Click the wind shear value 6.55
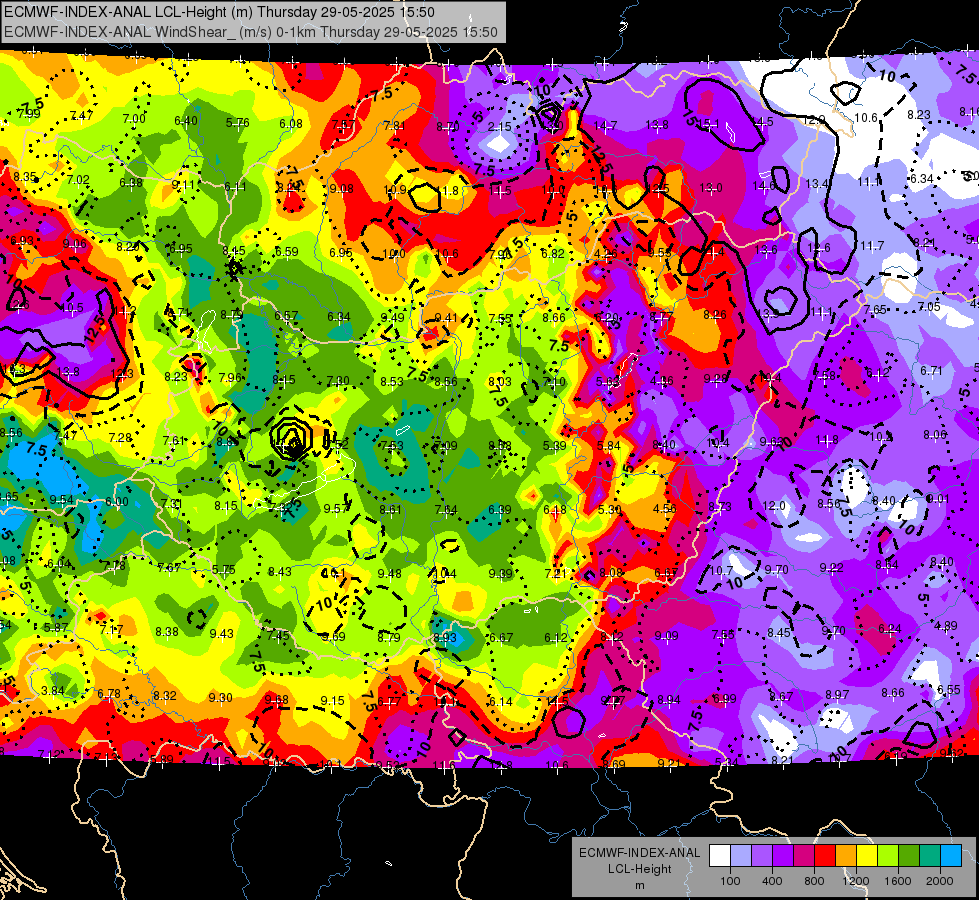 [x=949, y=690]
